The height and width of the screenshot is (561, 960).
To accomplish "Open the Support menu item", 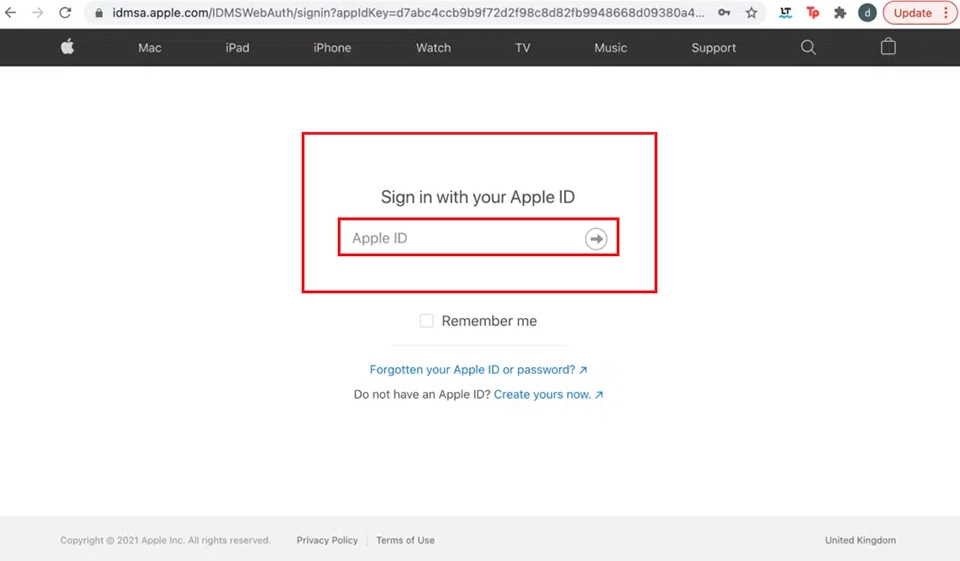I will coord(713,48).
